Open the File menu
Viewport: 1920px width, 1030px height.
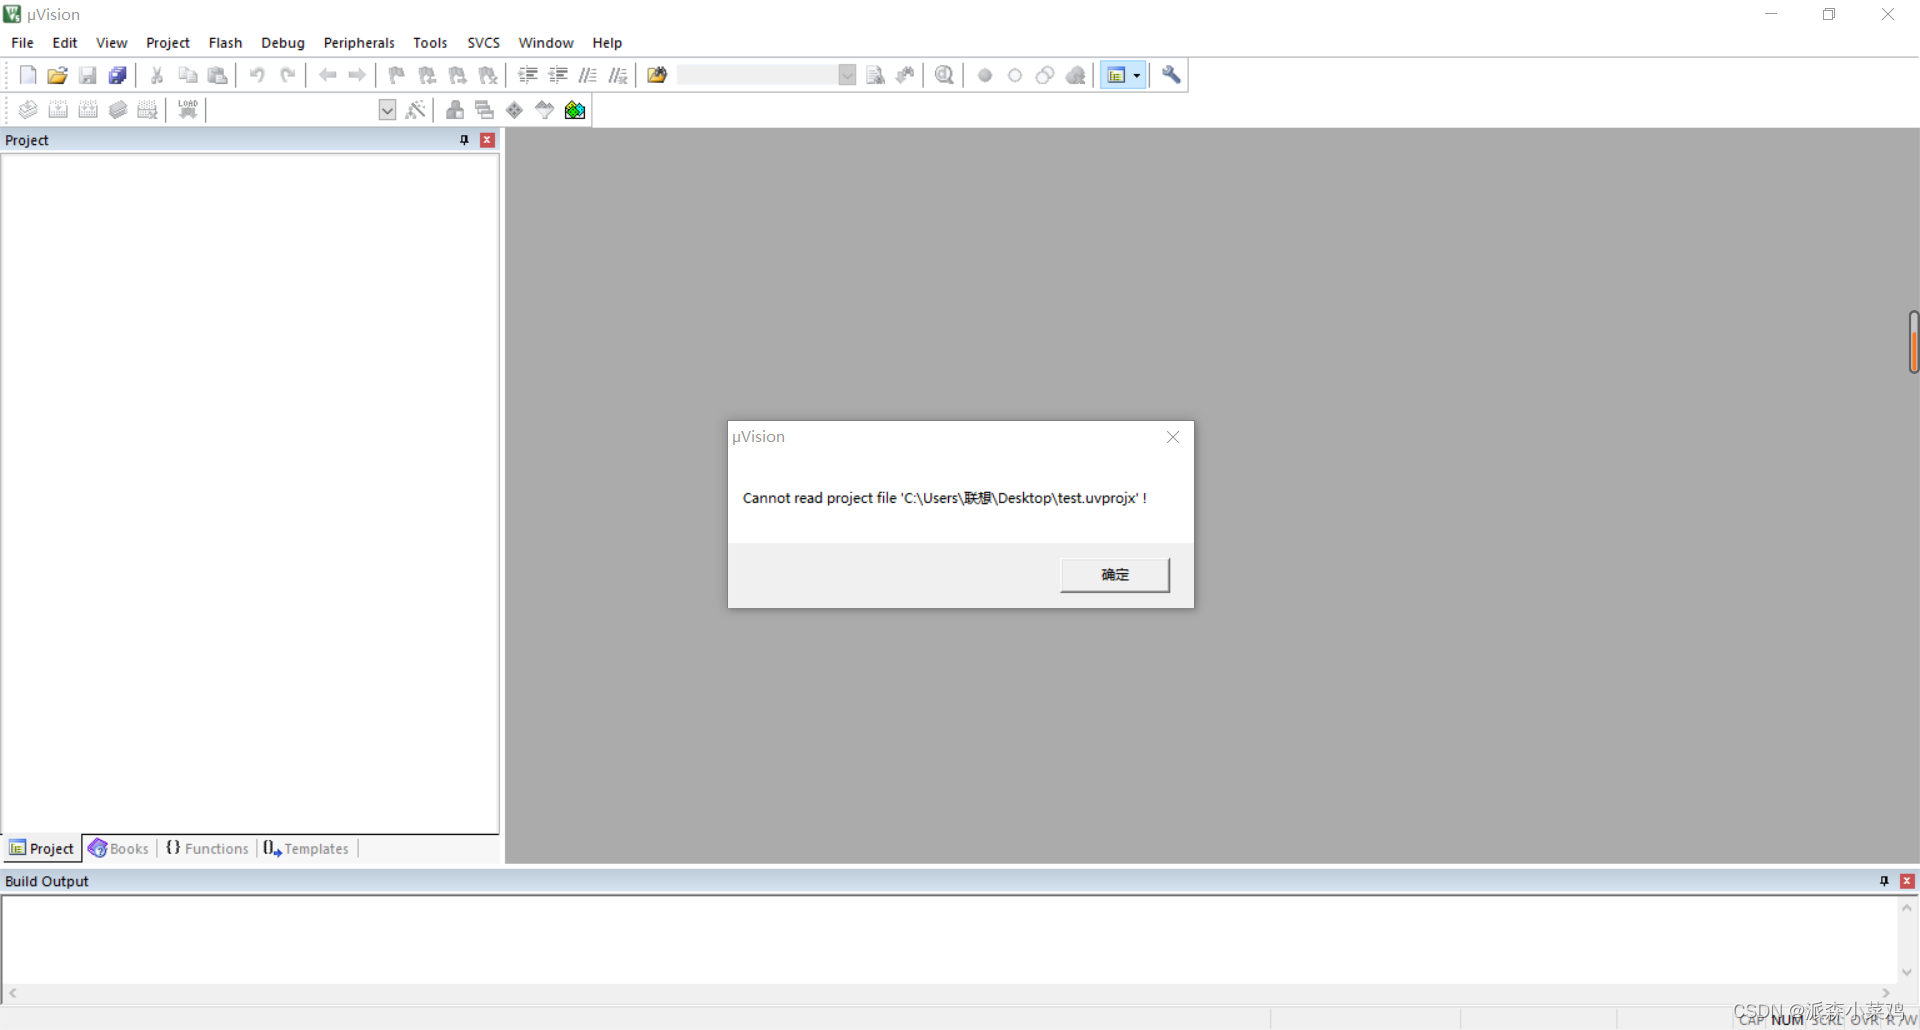[22, 43]
